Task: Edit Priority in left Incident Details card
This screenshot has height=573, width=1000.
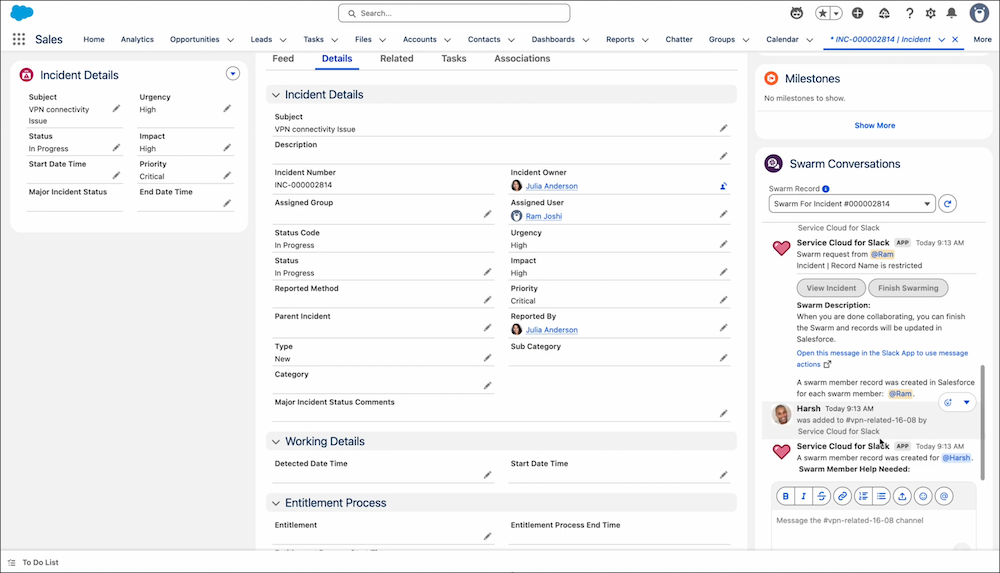Action: pyautogui.click(x=227, y=175)
